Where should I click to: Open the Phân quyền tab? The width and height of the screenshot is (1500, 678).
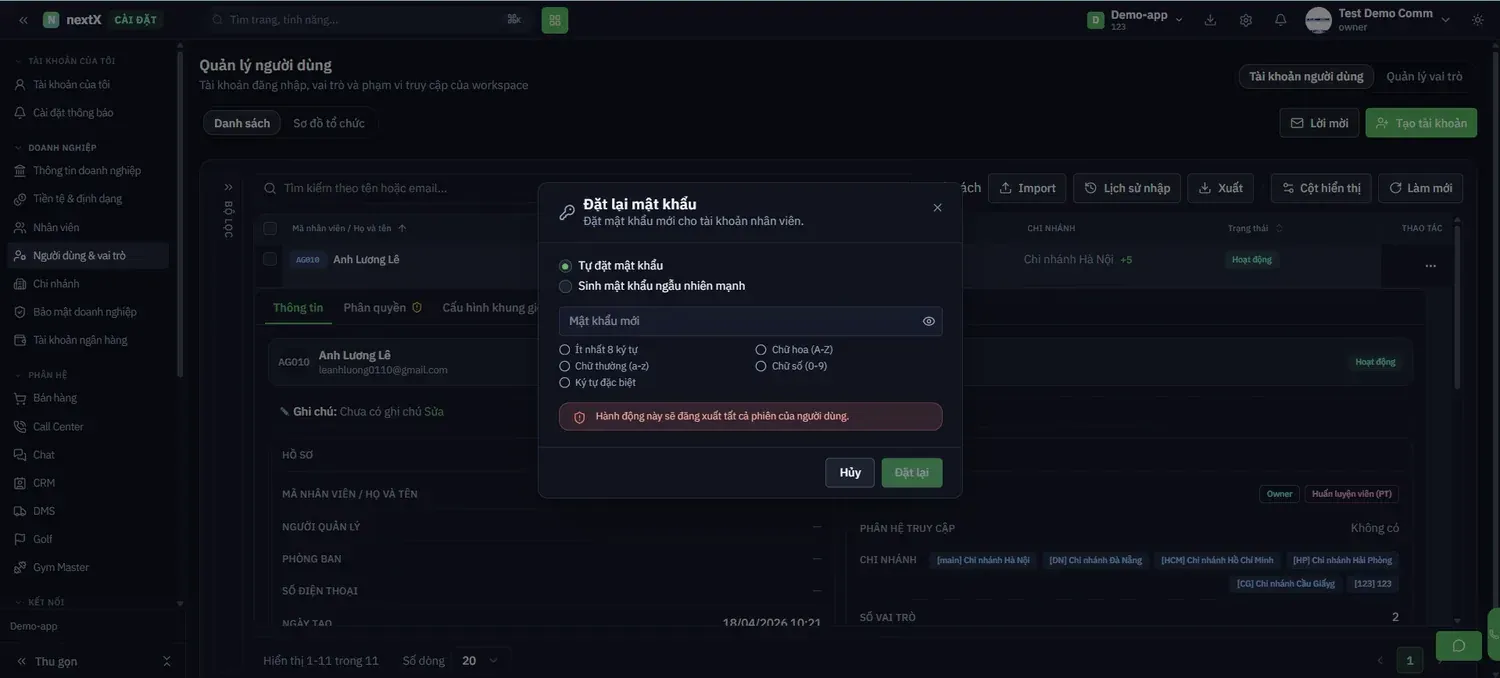click(x=383, y=307)
